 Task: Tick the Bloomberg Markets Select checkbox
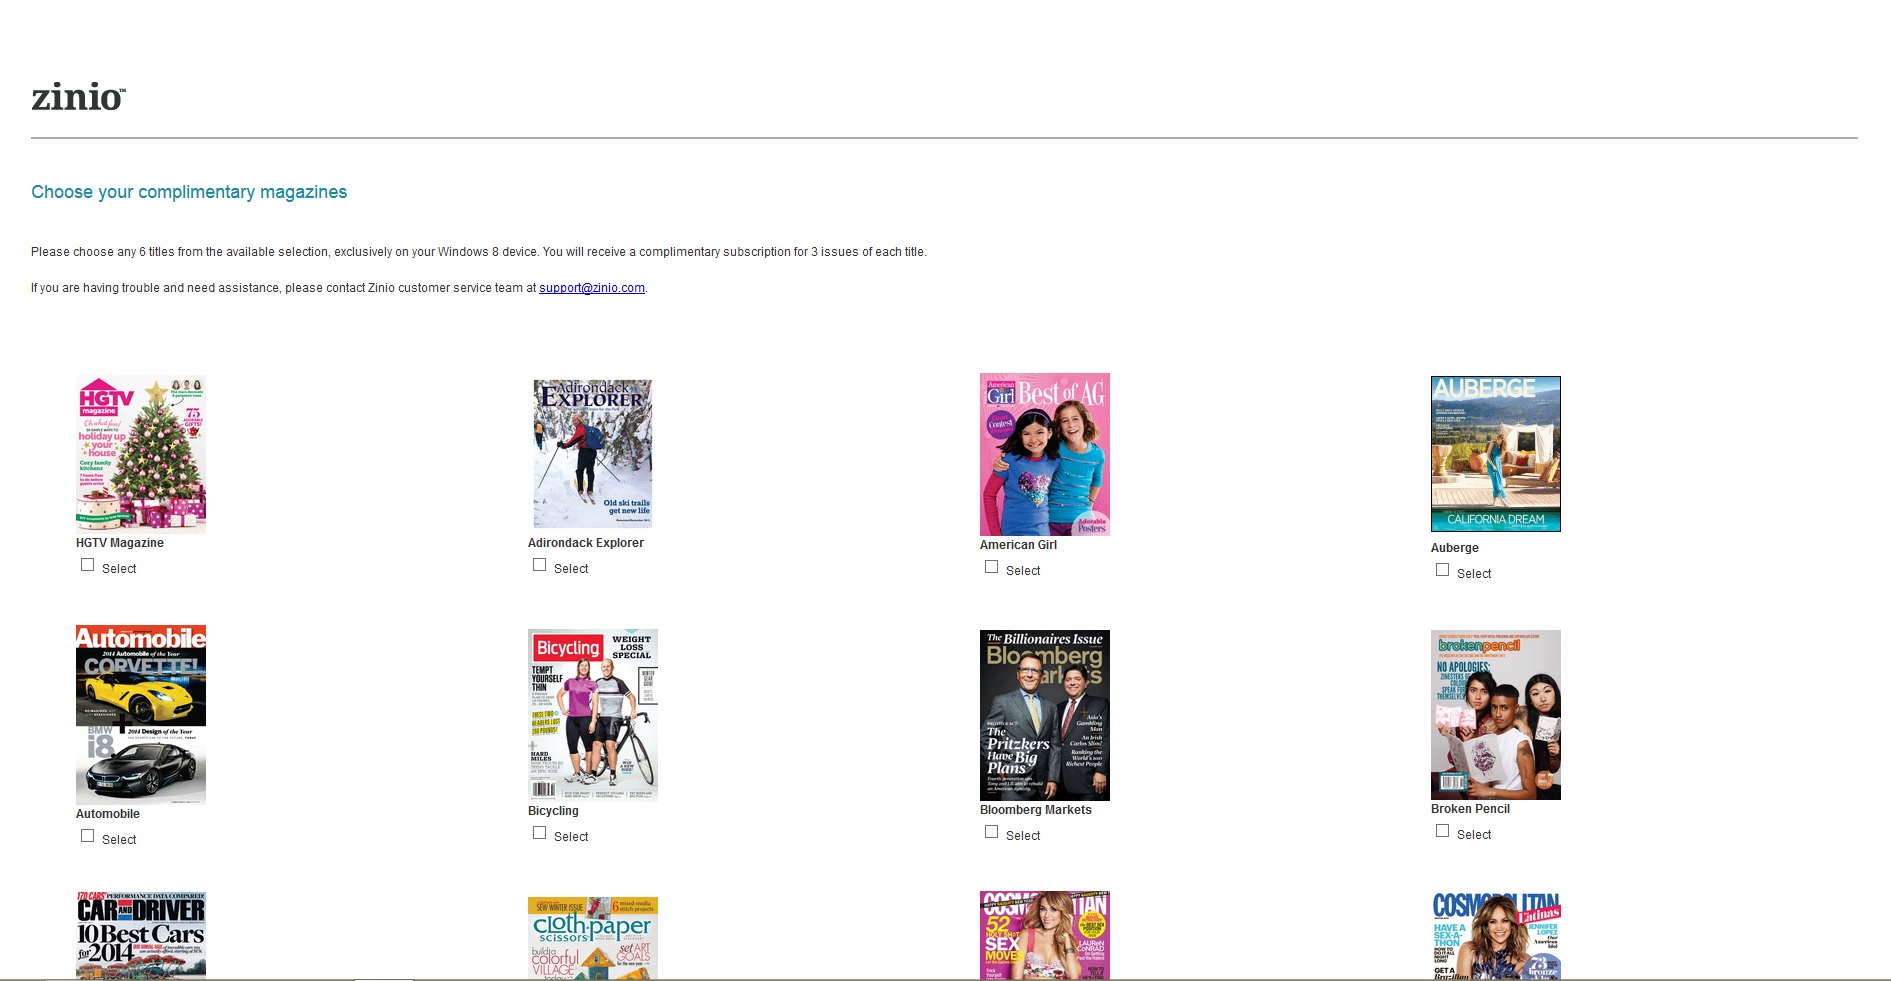coord(992,832)
